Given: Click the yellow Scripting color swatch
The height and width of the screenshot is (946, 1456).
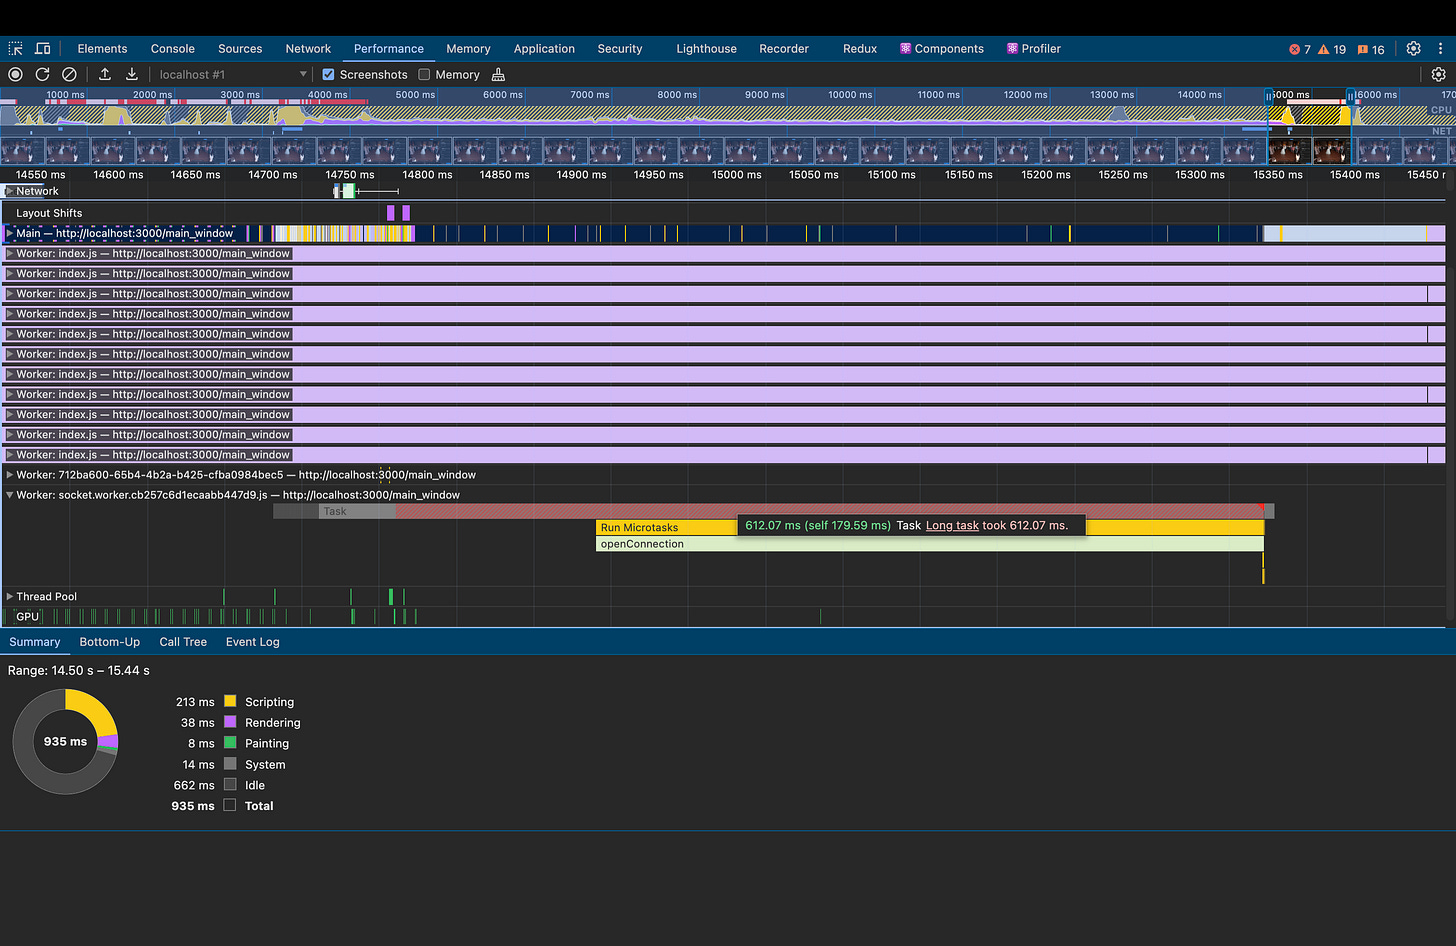Looking at the screenshot, I should 230,702.
